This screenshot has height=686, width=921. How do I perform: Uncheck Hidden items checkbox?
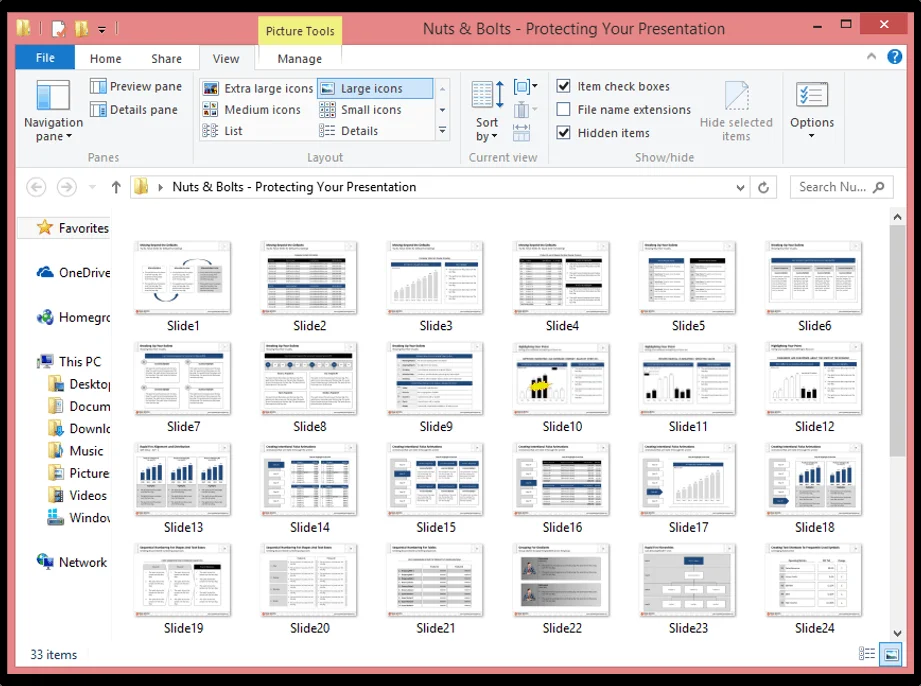(563, 133)
